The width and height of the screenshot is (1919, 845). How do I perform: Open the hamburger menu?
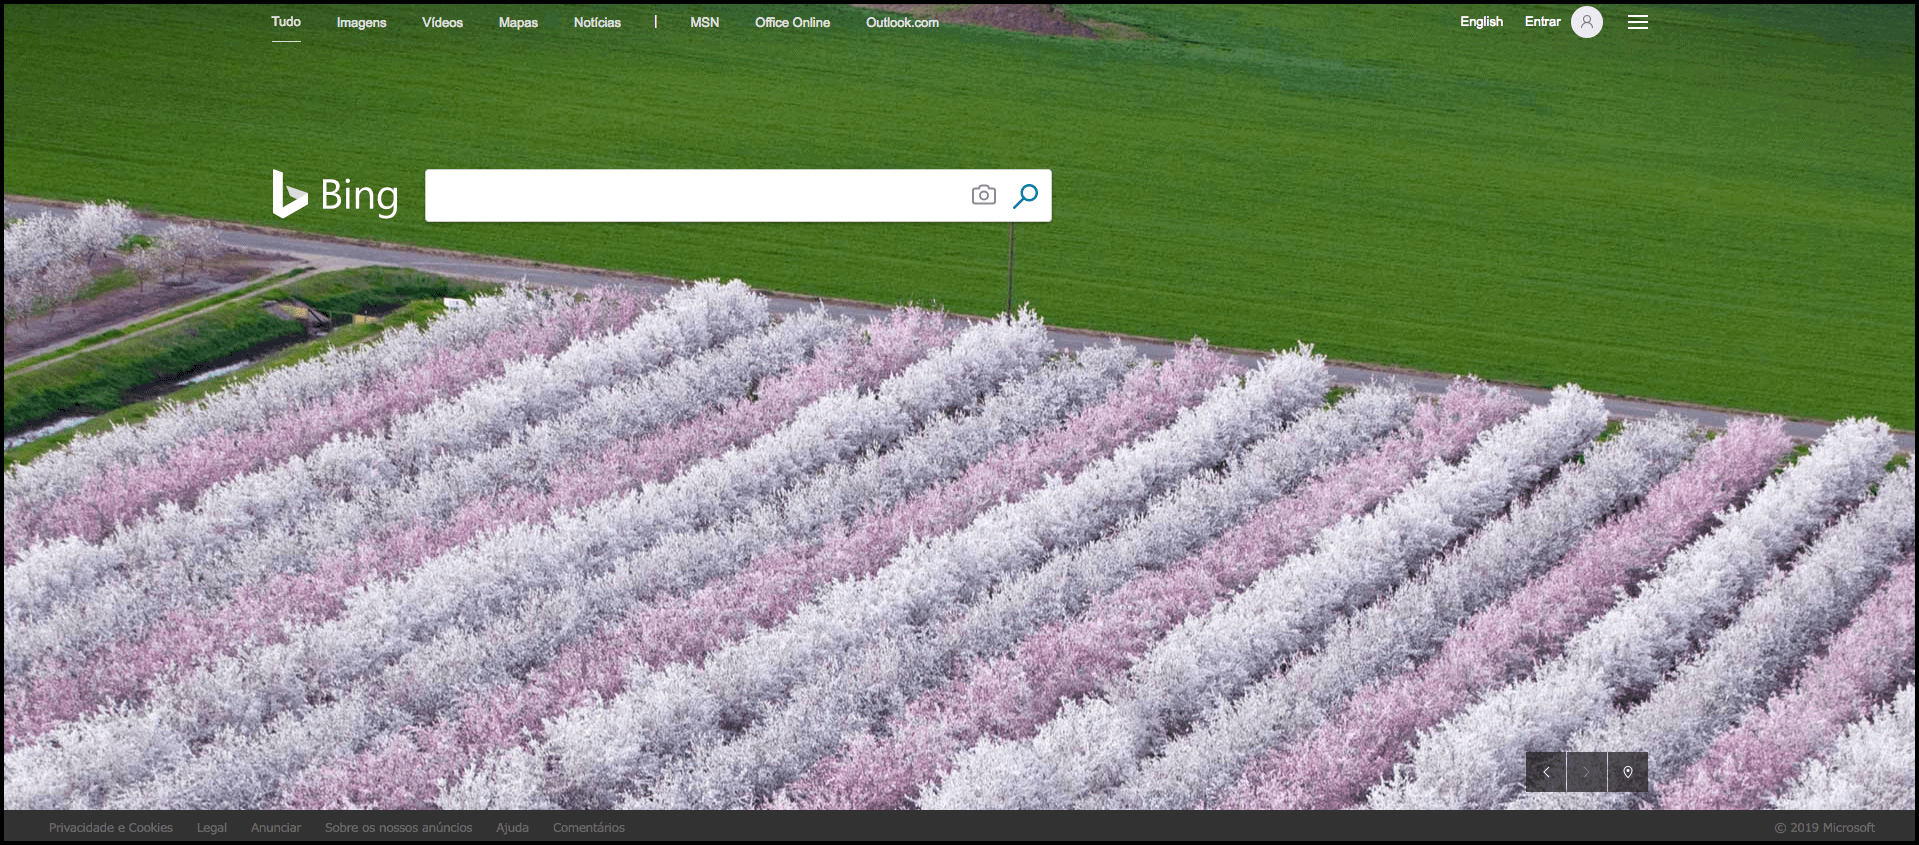pyautogui.click(x=1638, y=22)
